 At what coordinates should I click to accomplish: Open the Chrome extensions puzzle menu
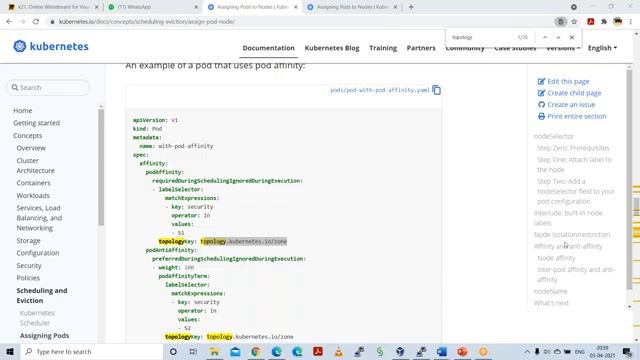click(604, 22)
